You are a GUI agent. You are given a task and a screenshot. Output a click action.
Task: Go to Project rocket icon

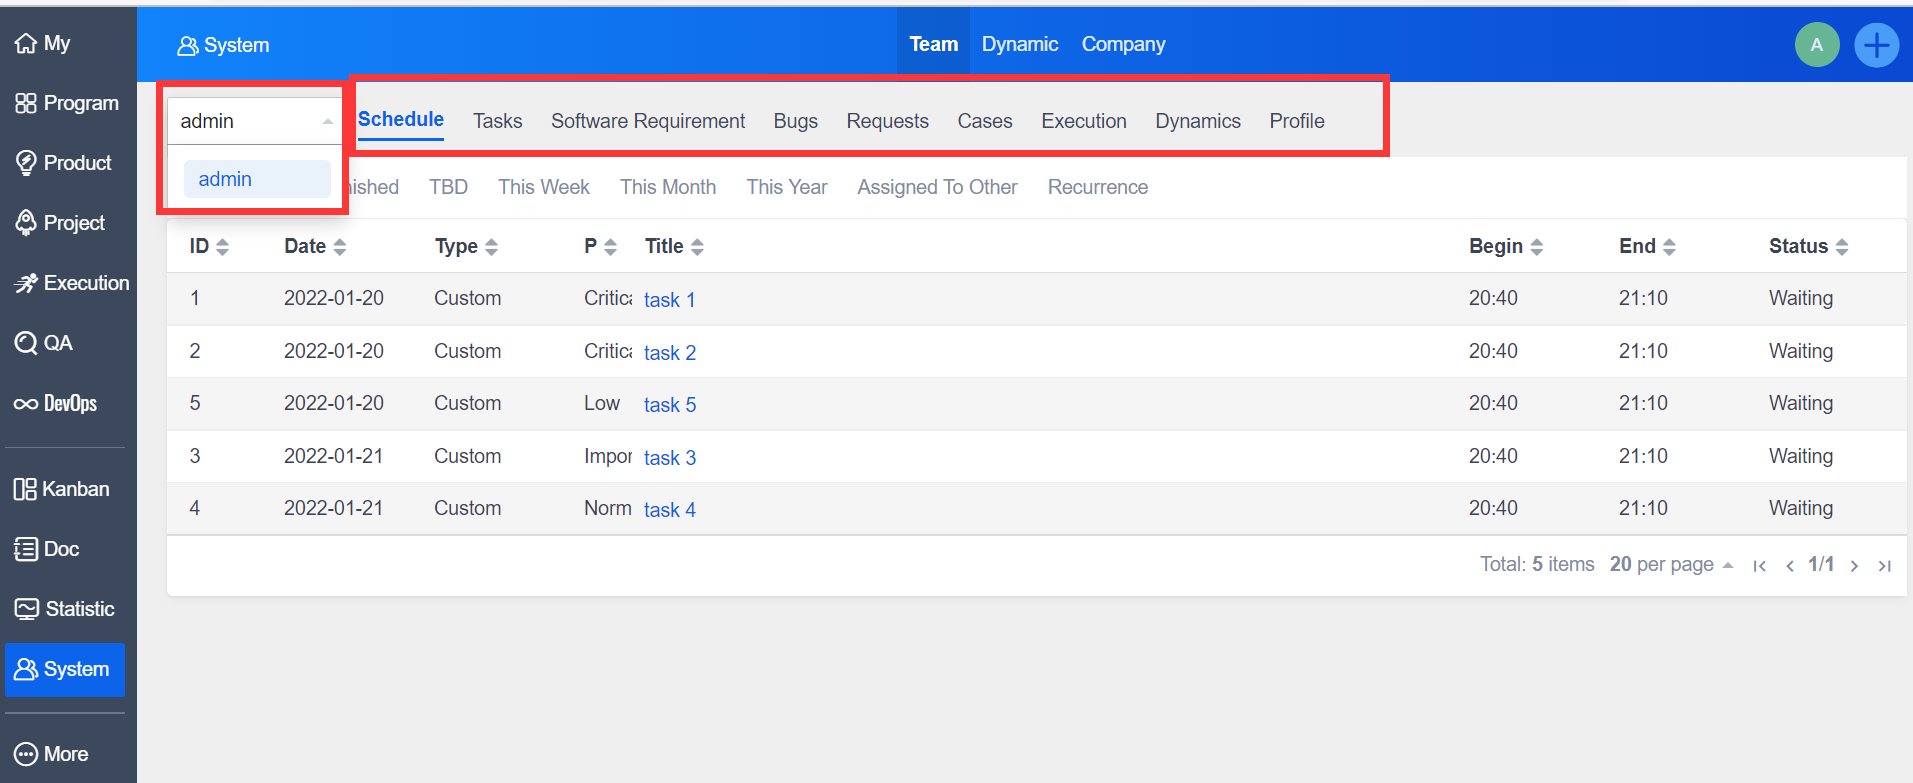(x=26, y=223)
